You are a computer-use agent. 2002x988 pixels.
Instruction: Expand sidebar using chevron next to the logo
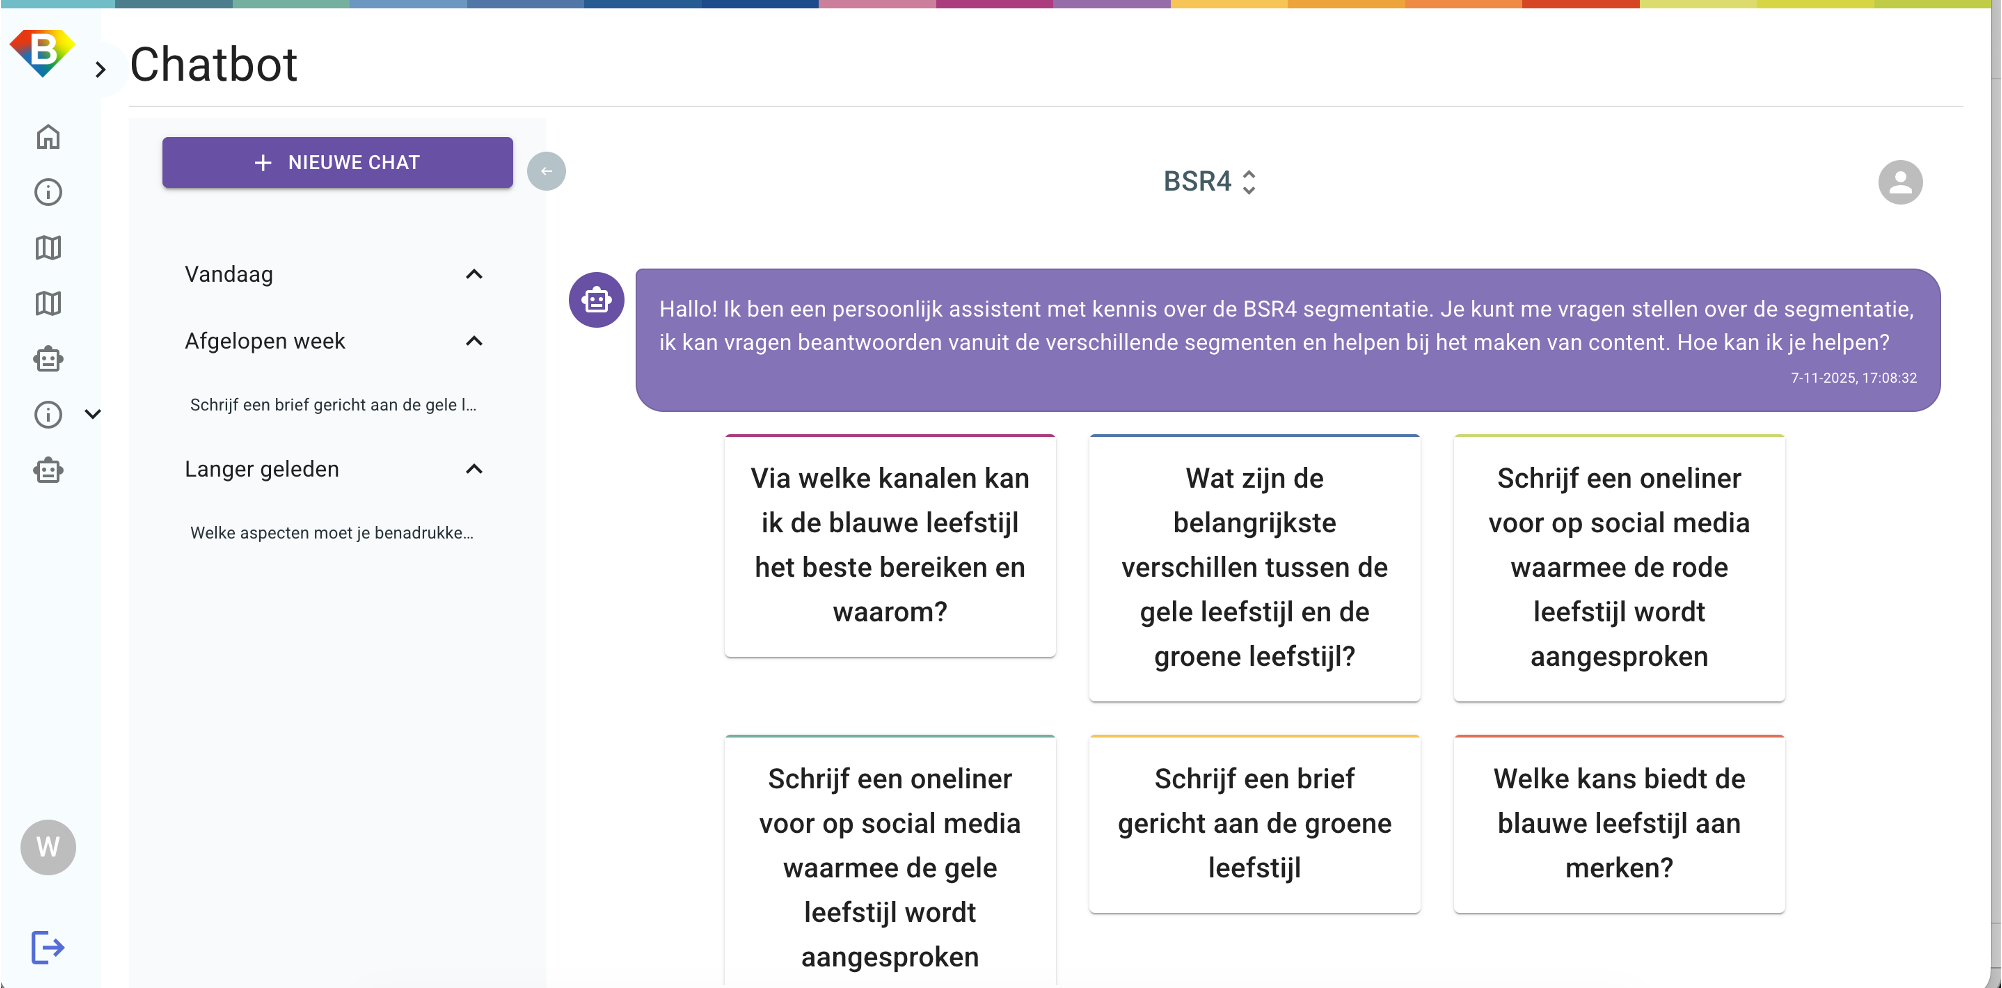(x=100, y=70)
